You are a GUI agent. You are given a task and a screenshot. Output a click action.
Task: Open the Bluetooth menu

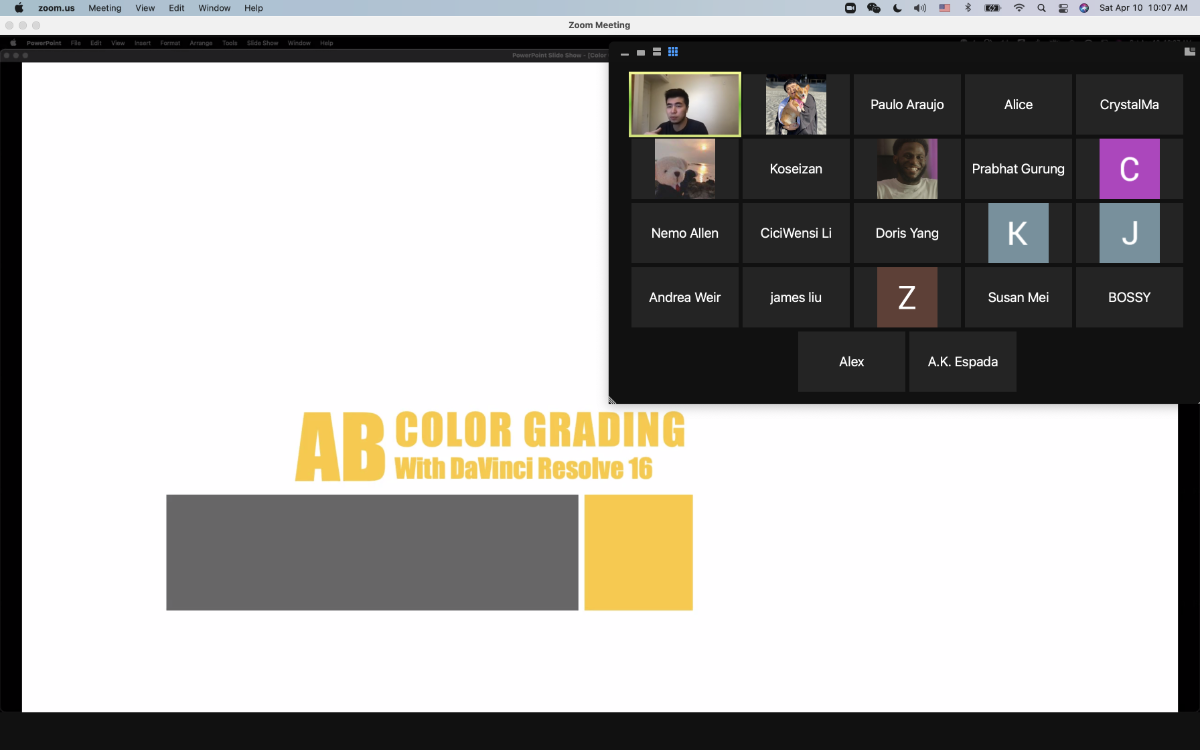[967, 8]
